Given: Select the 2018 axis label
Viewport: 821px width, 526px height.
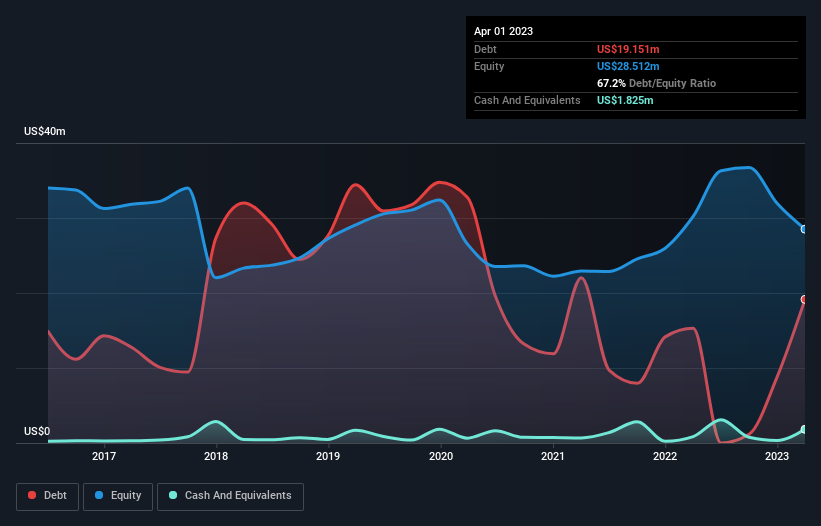Looking at the screenshot, I should (x=216, y=456).
